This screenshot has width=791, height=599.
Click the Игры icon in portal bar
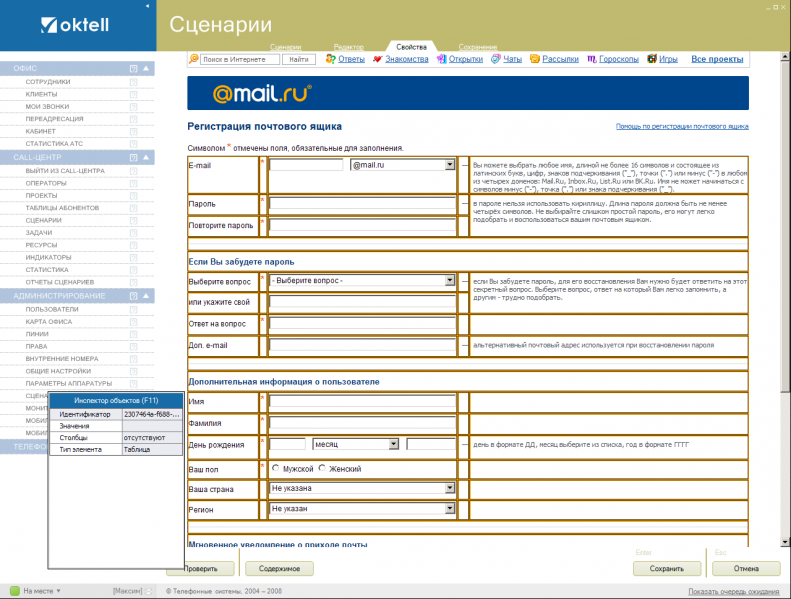click(x=652, y=59)
